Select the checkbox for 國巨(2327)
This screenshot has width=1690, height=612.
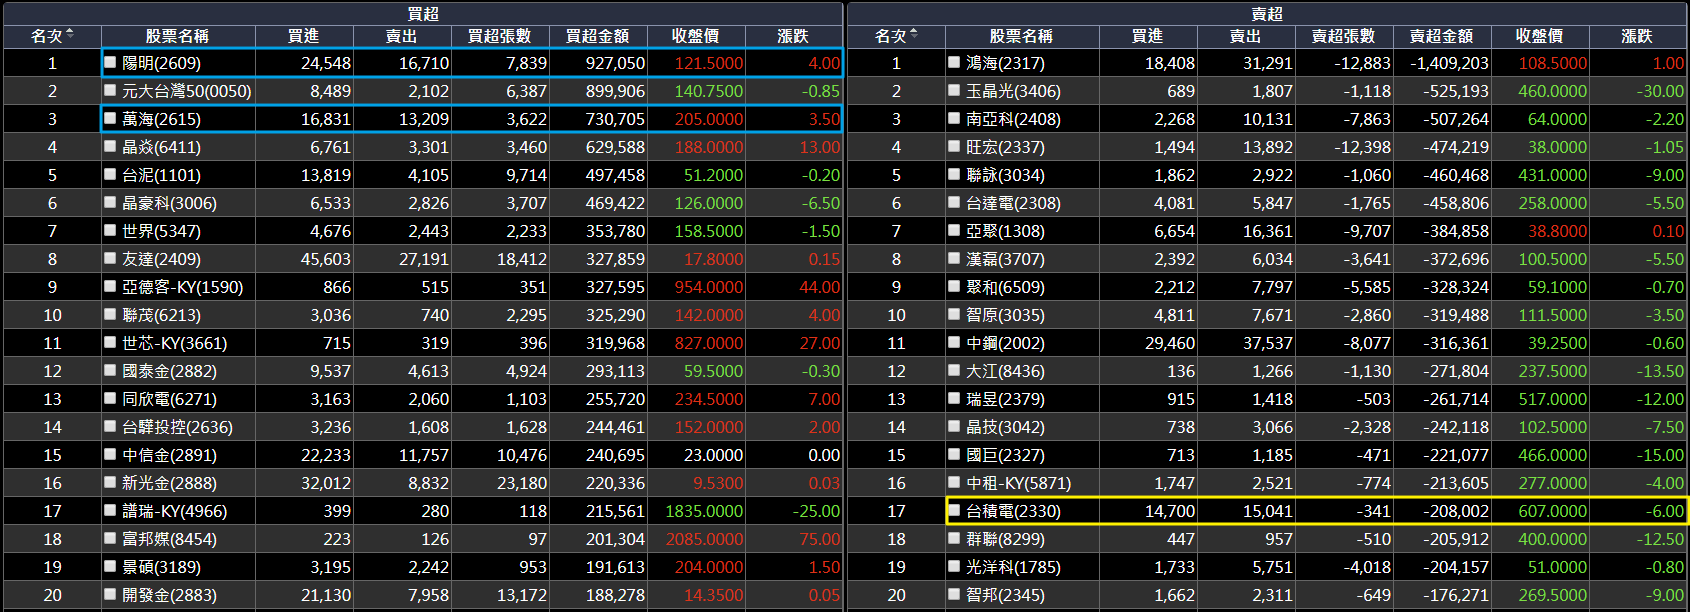tap(954, 454)
